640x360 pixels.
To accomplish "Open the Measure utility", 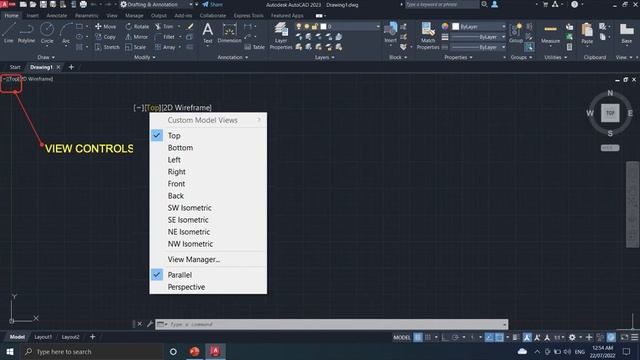I will pyautogui.click(x=550, y=33).
